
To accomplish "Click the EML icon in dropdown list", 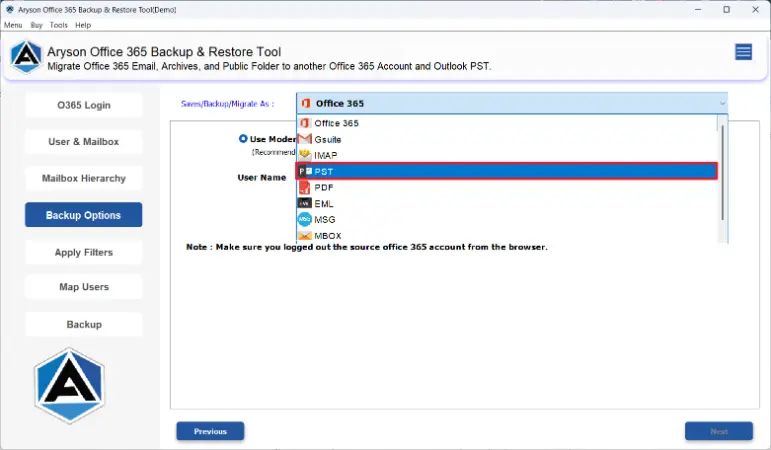I will 305,203.
